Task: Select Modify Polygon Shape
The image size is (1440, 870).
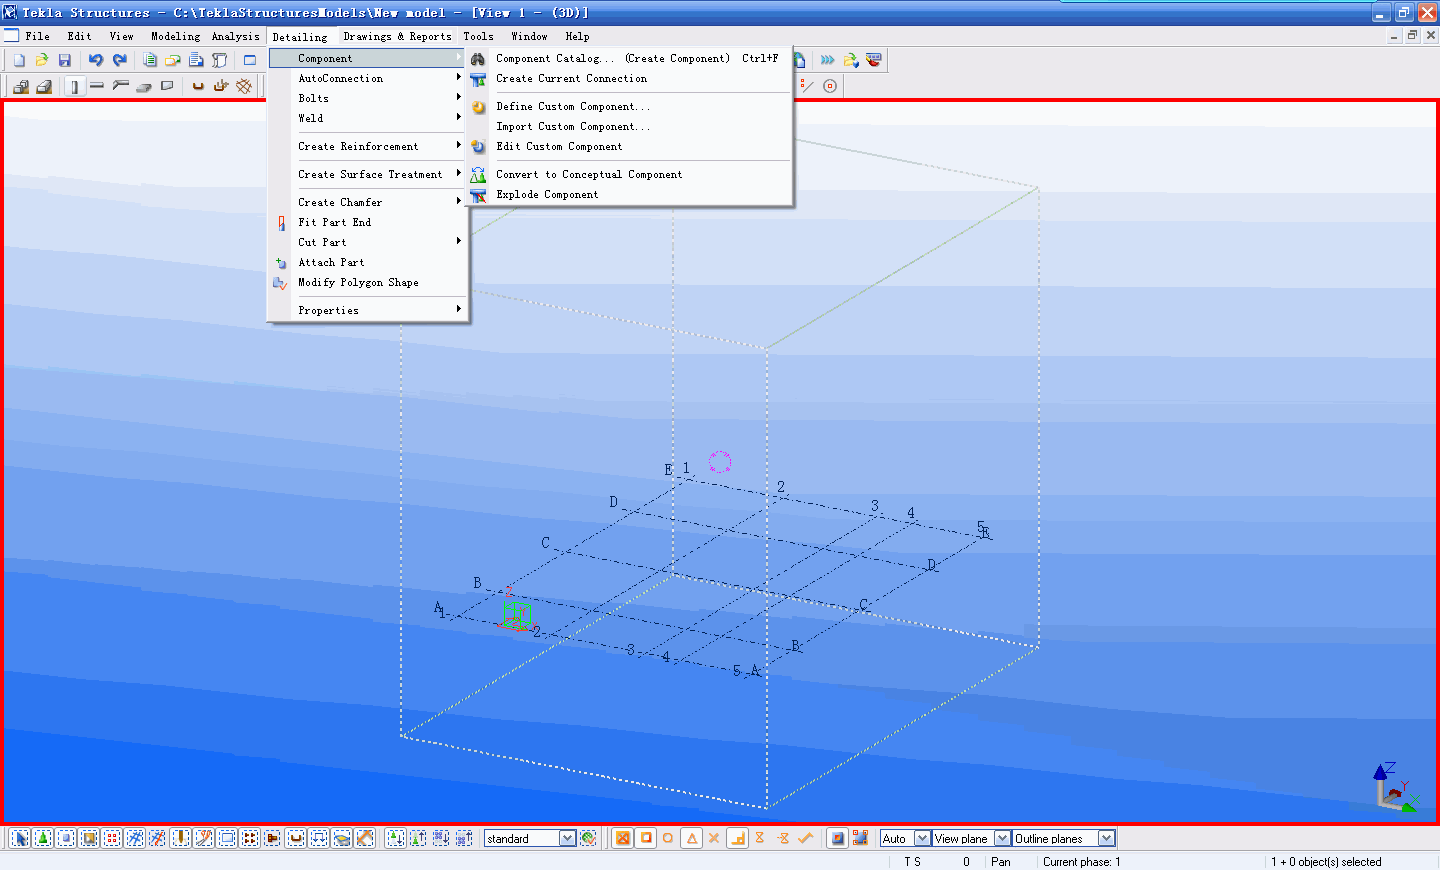Action: coord(369,282)
